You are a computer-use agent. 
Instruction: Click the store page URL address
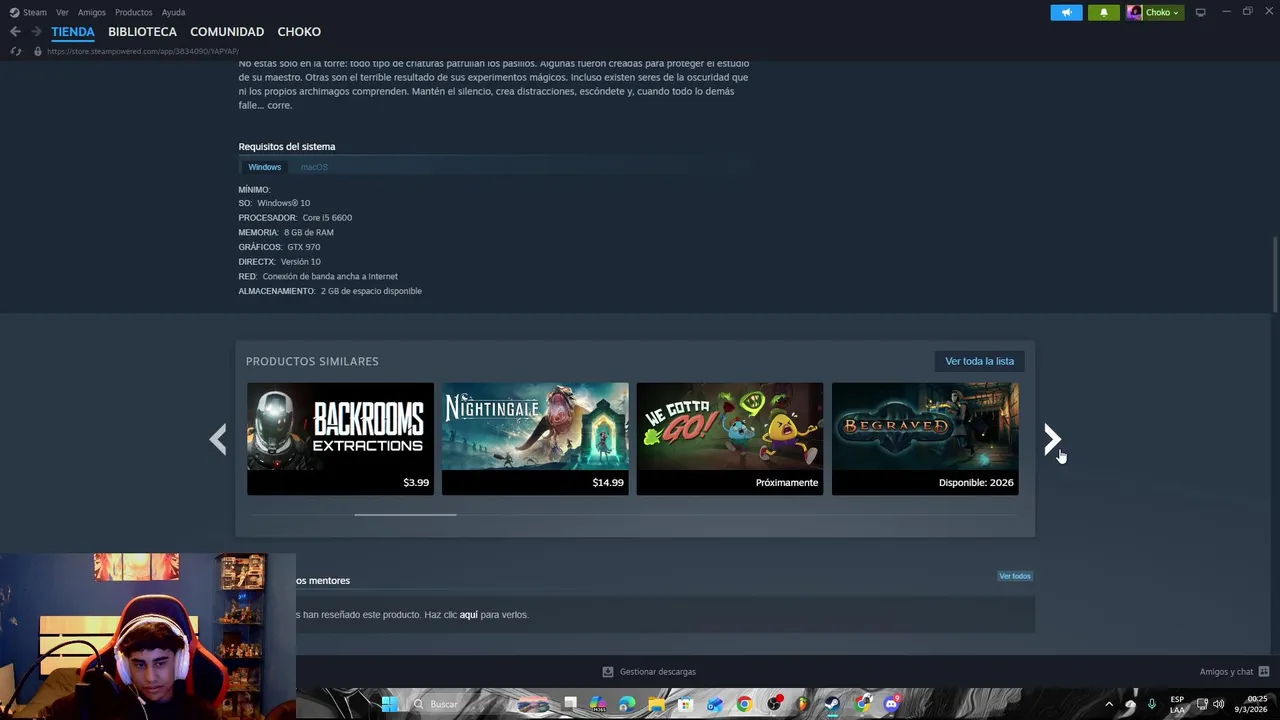(x=142, y=51)
